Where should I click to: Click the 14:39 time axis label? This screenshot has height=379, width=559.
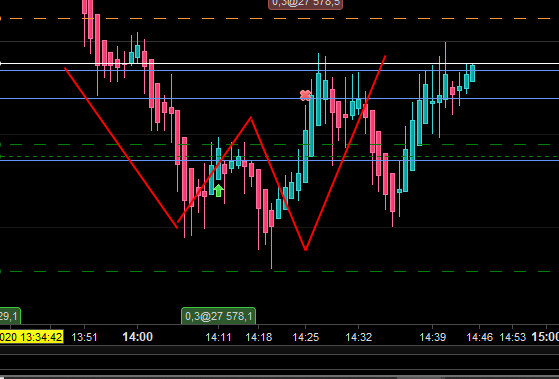pos(432,337)
